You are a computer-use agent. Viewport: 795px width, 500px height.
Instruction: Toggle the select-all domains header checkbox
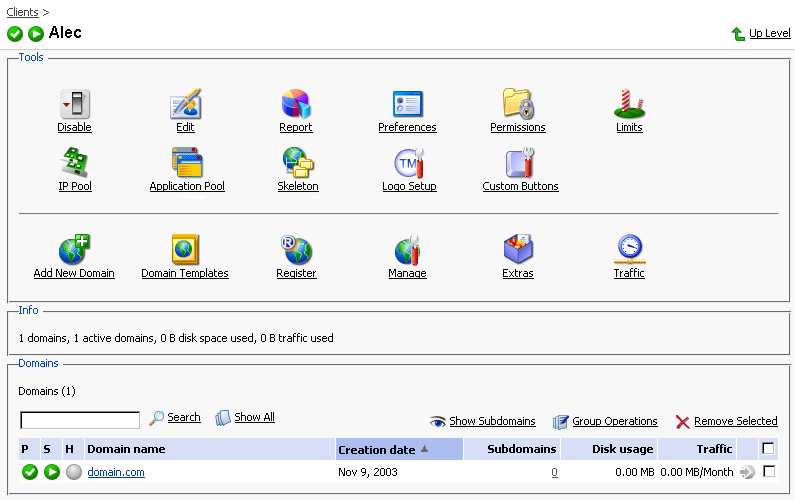coord(768,449)
